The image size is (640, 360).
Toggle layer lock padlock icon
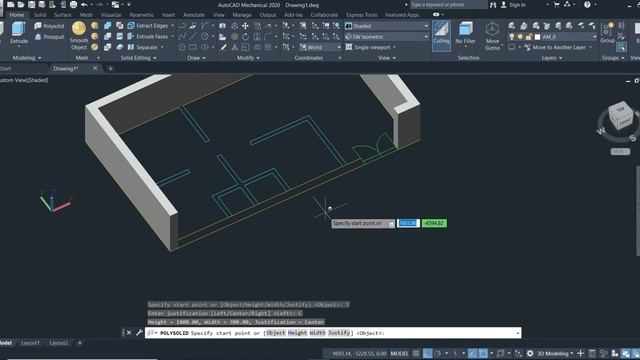point(529,37)
